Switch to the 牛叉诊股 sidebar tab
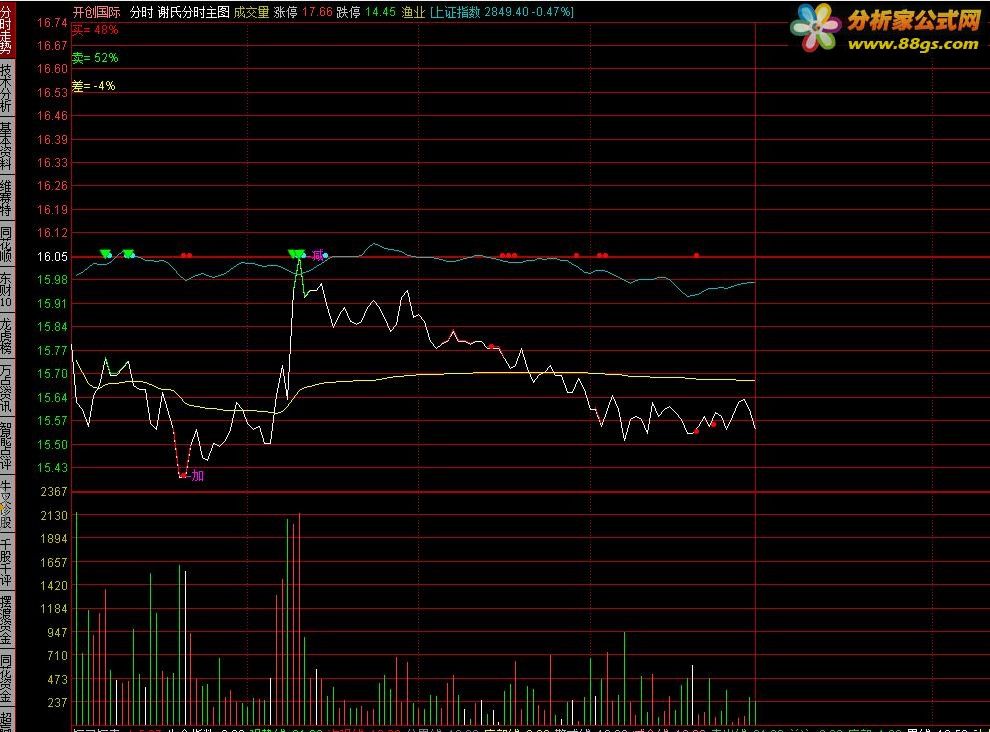The width and height of the screenshot is (990, 732). 6,503
